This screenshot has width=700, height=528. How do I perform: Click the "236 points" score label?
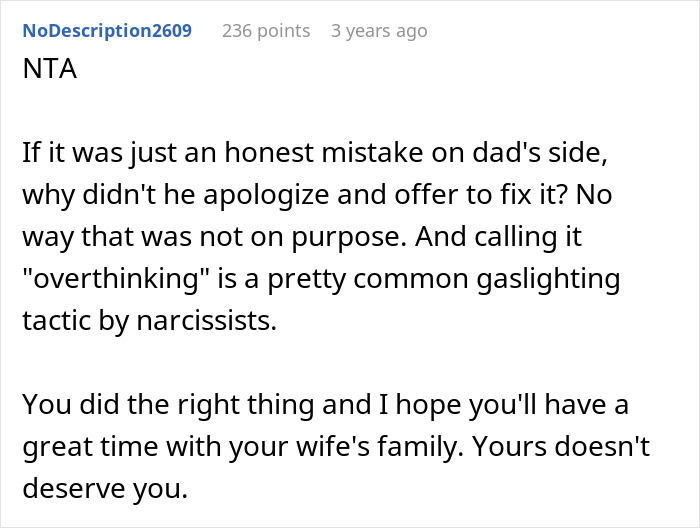tap(266, 31)
